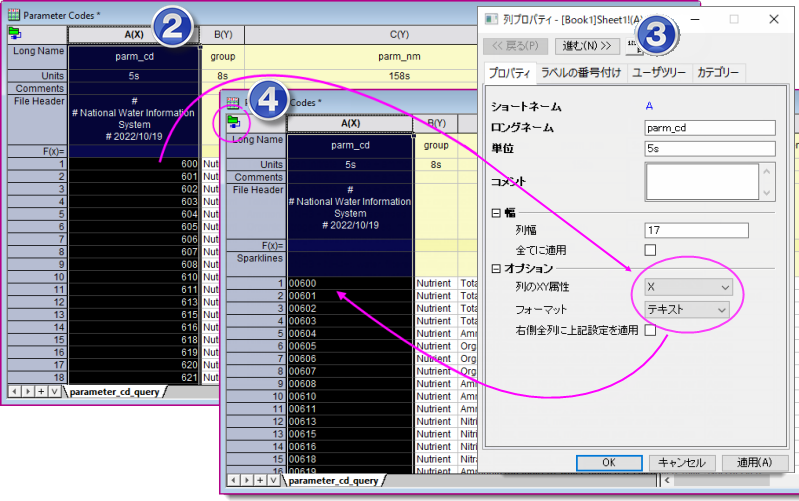Click キャンセル button
Viewport: 799px width, 501px height.
682,463
